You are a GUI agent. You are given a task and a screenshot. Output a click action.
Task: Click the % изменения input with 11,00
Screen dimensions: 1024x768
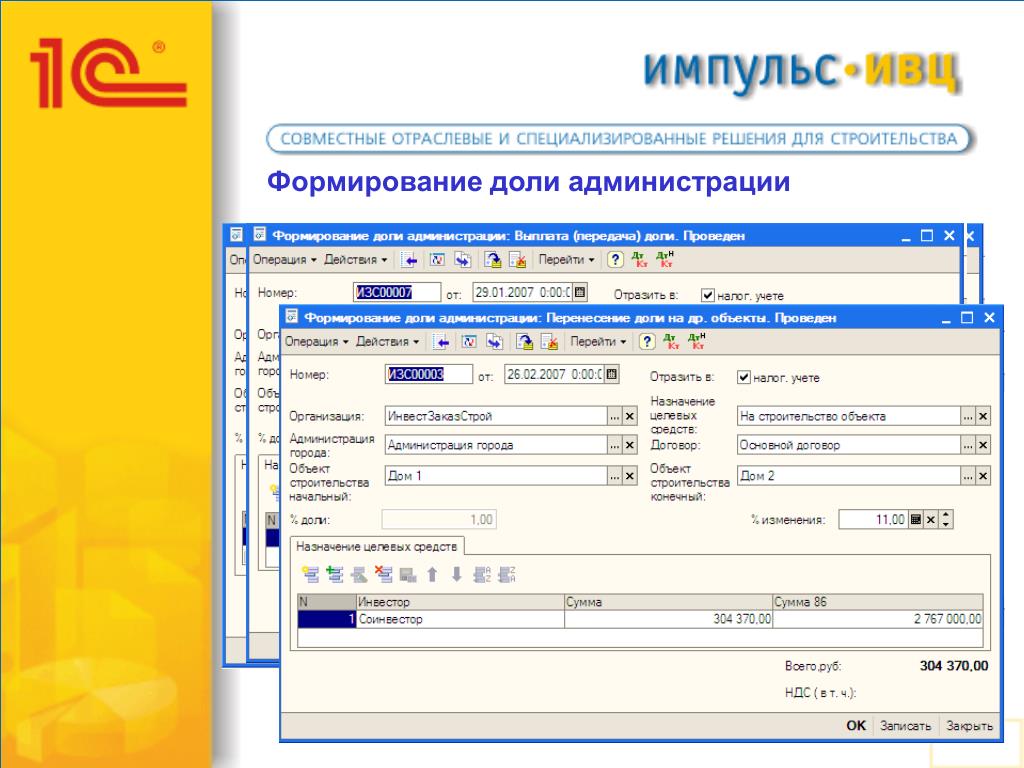873,520
